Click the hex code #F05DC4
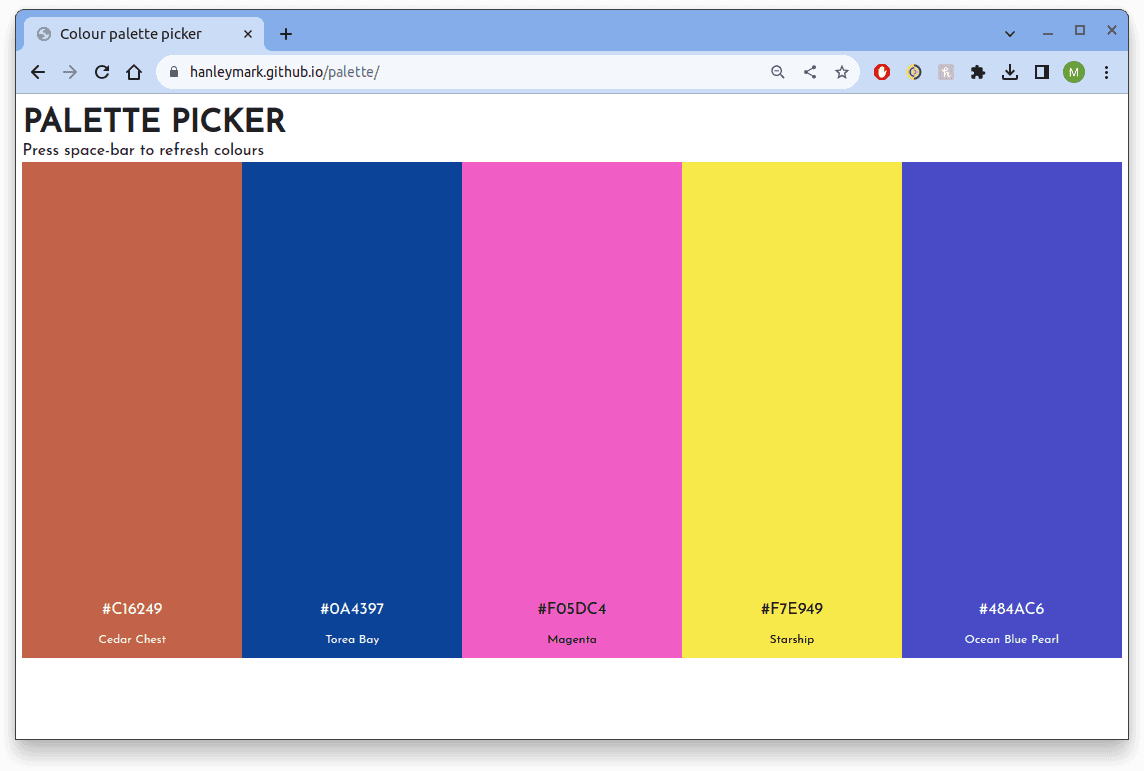The width and height of the screenshot is (1144, 771). pyautogui.click(x=572, y=608)
